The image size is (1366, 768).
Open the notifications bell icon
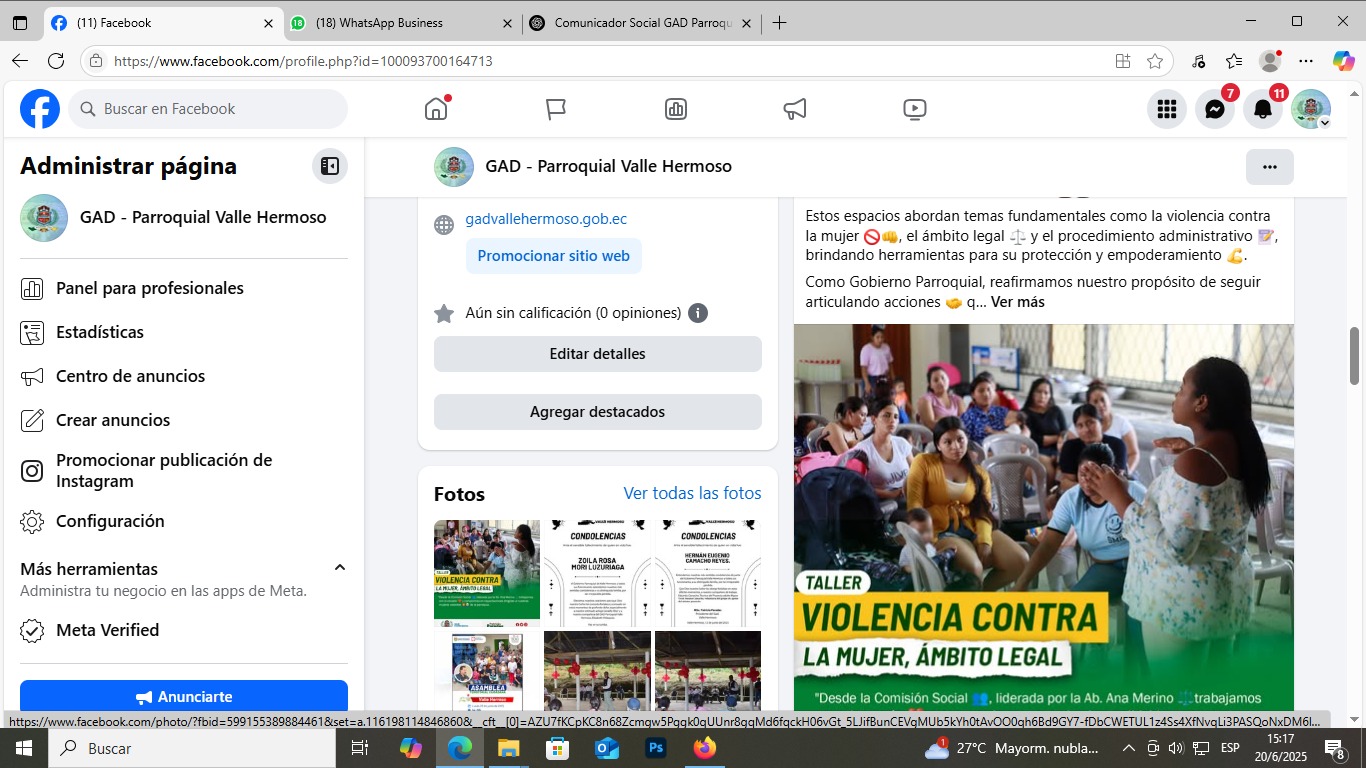(x=1263, y=109)
